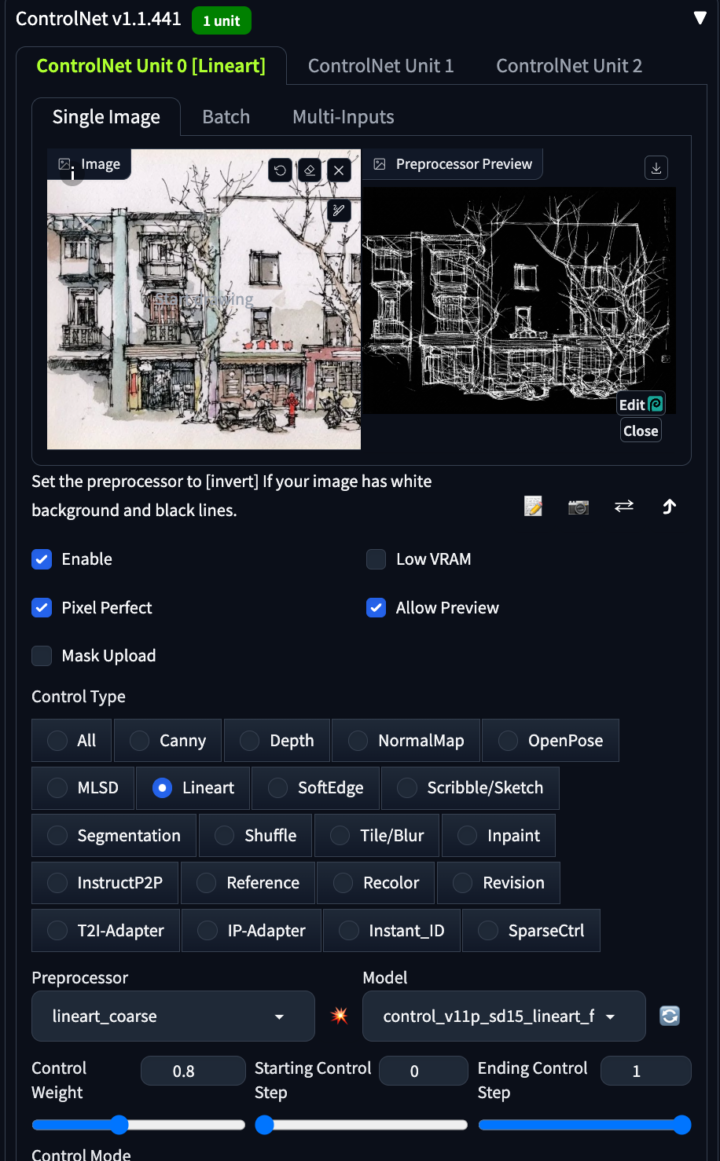This screenshot has width=720, height=1161.
Task: Open the brush tool on input image
Action: (340, 210)
